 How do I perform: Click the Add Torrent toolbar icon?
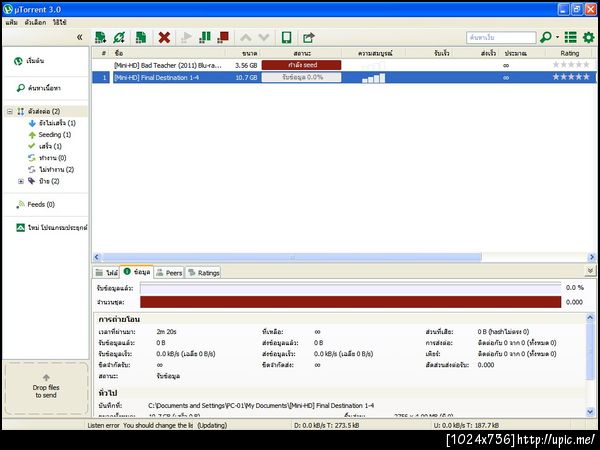101,37
